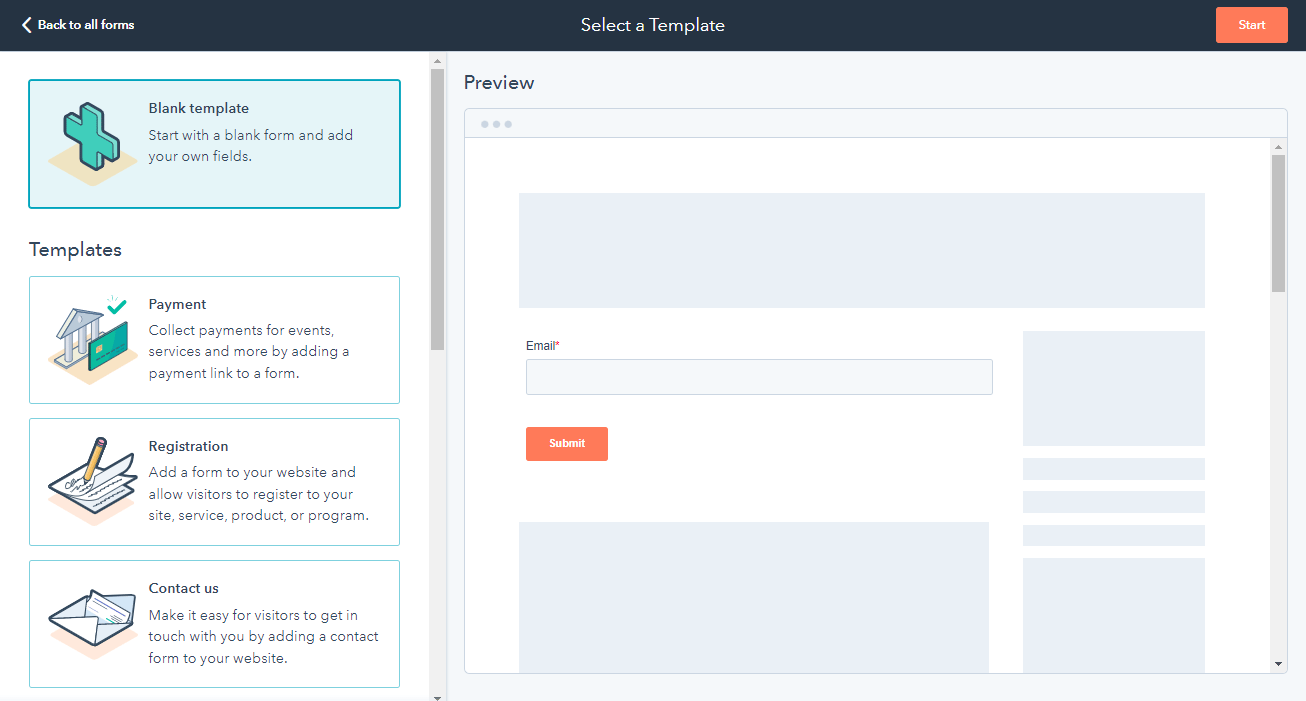Click the required asterisk next to Email

click(556, 341)
